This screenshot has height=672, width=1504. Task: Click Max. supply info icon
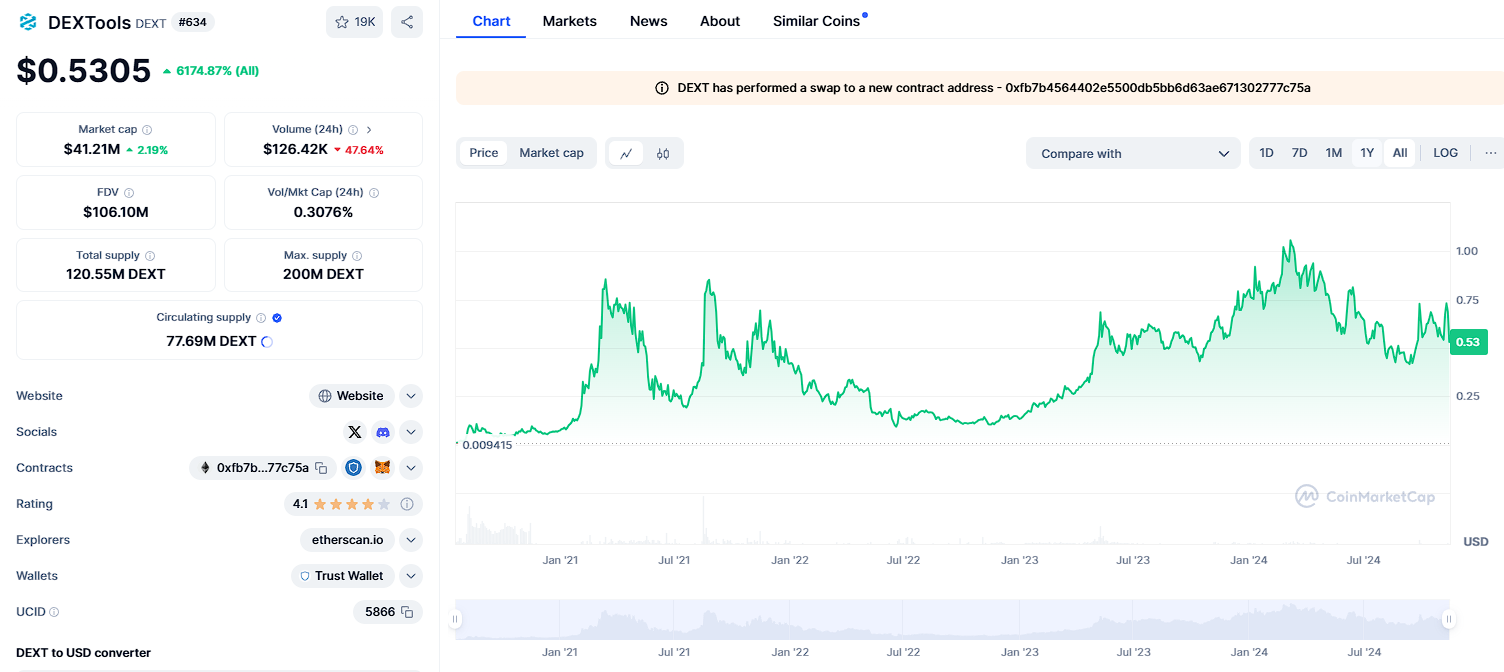pos(357,256)
